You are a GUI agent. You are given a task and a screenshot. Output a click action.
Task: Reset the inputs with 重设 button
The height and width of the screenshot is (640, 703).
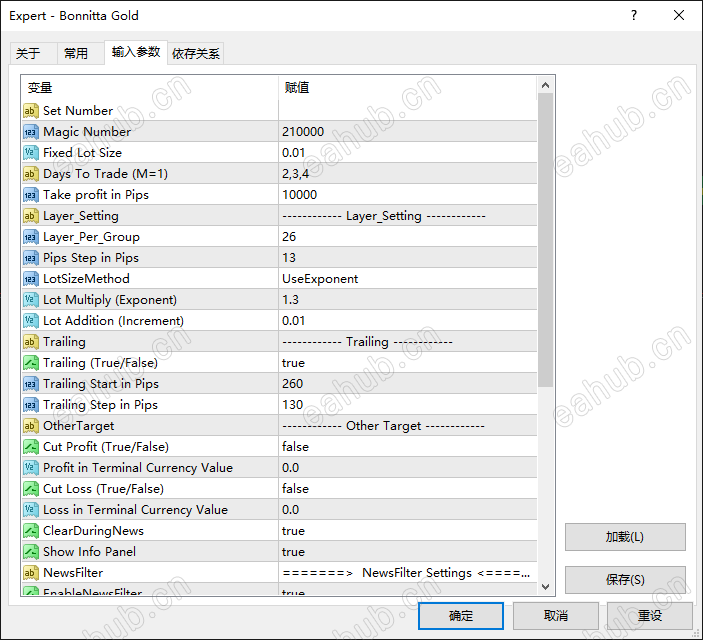(650, 616)
